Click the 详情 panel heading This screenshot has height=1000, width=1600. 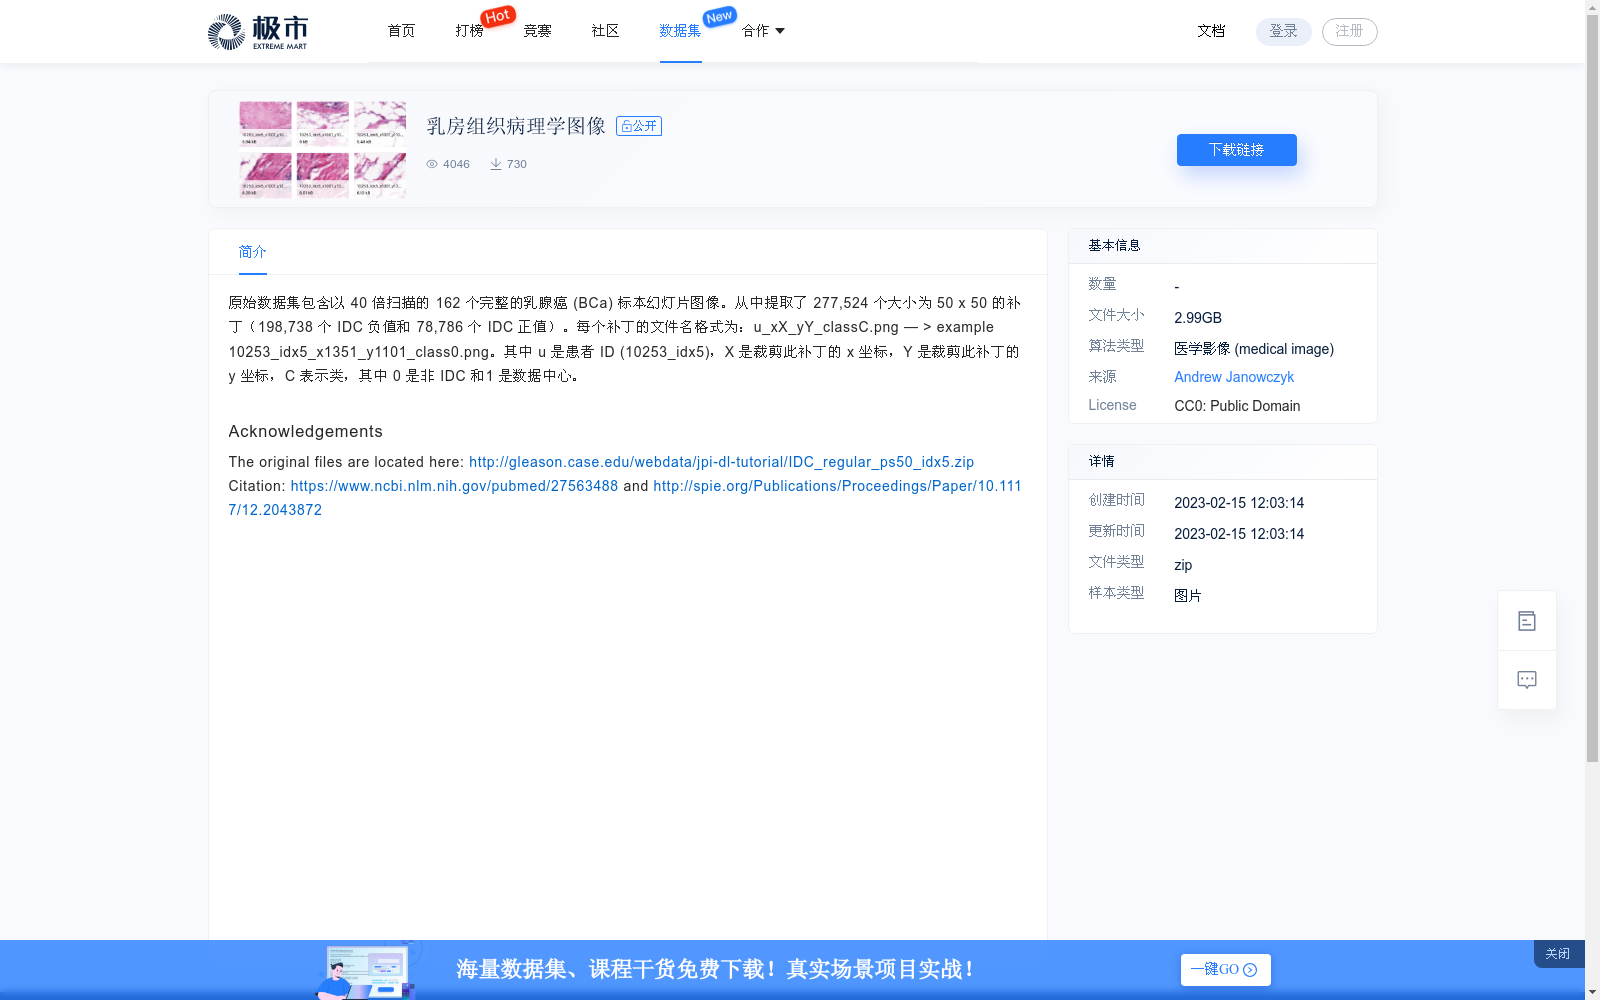(x=1101, y=461)
